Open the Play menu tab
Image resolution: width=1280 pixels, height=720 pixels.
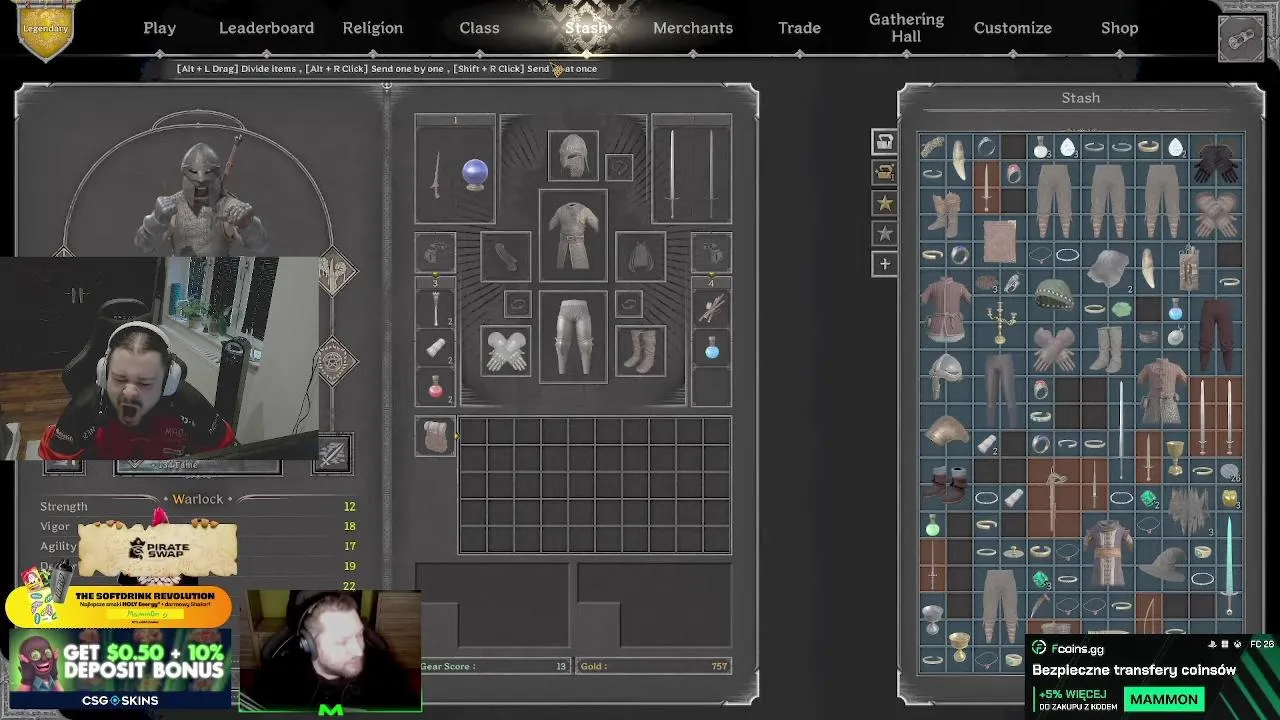[x=159, y=28]
